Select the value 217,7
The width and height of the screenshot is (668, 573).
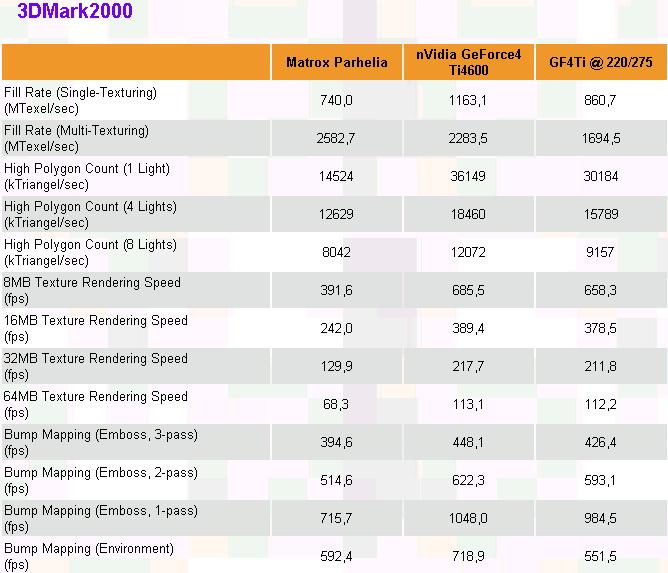[468, 366]
